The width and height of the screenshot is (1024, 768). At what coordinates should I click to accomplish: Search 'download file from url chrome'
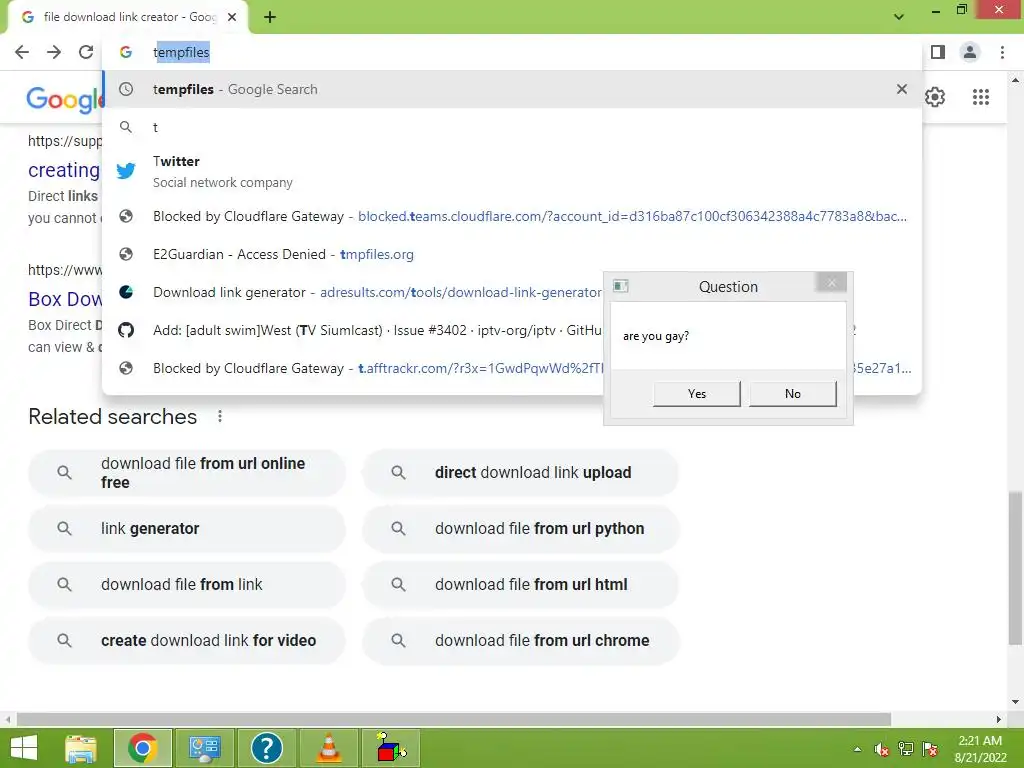520,641
